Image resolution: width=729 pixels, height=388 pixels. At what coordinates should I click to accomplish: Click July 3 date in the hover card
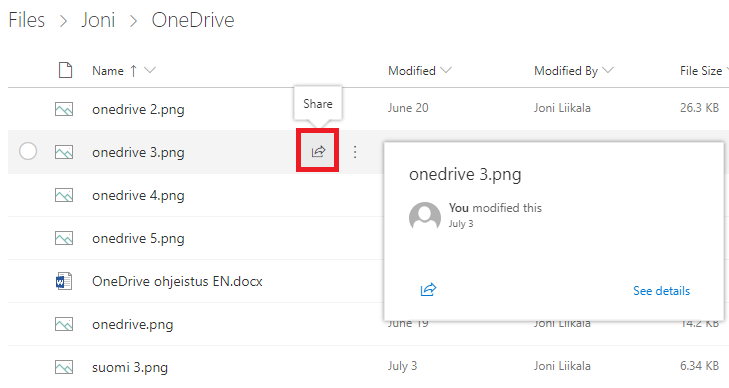pyautogui.click(x=461, y=224)
